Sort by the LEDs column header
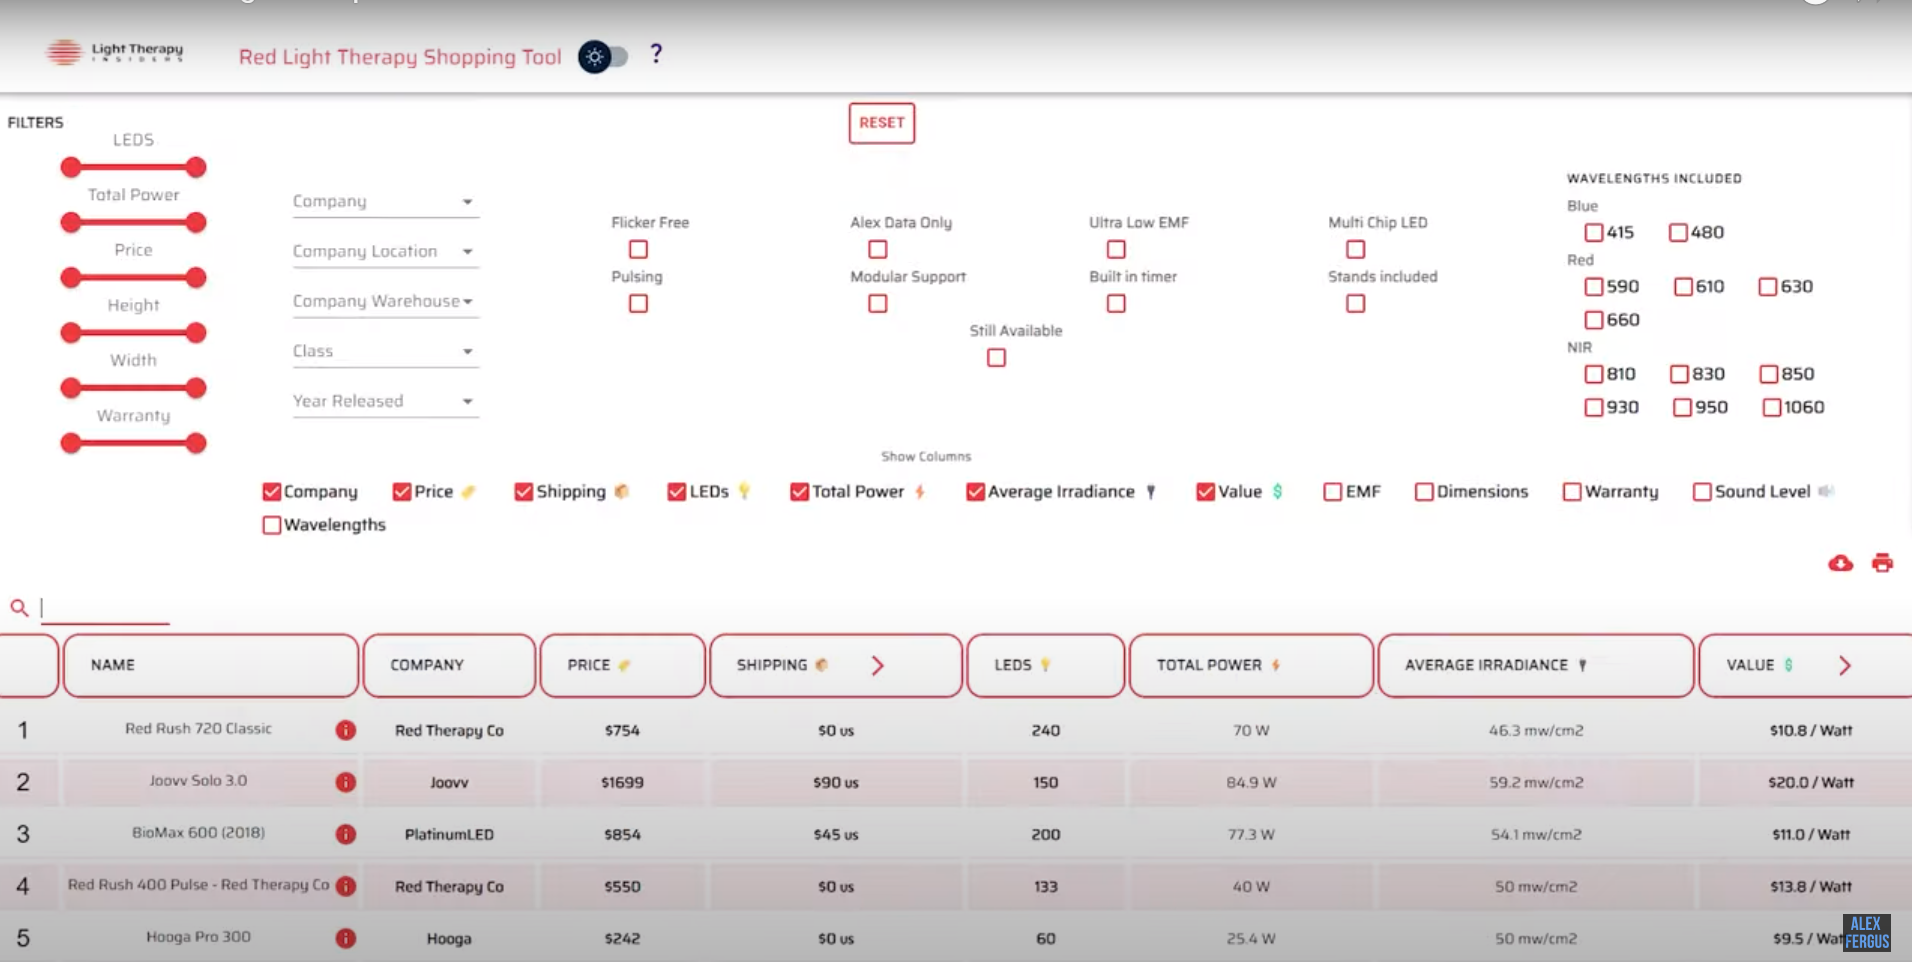This screenshot has width=1912, height=962. [1045, 665]
